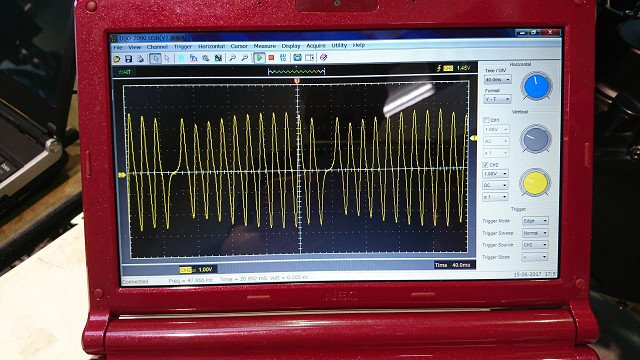
Task: Click the first magnifier zoom icon
Action: 232,58
